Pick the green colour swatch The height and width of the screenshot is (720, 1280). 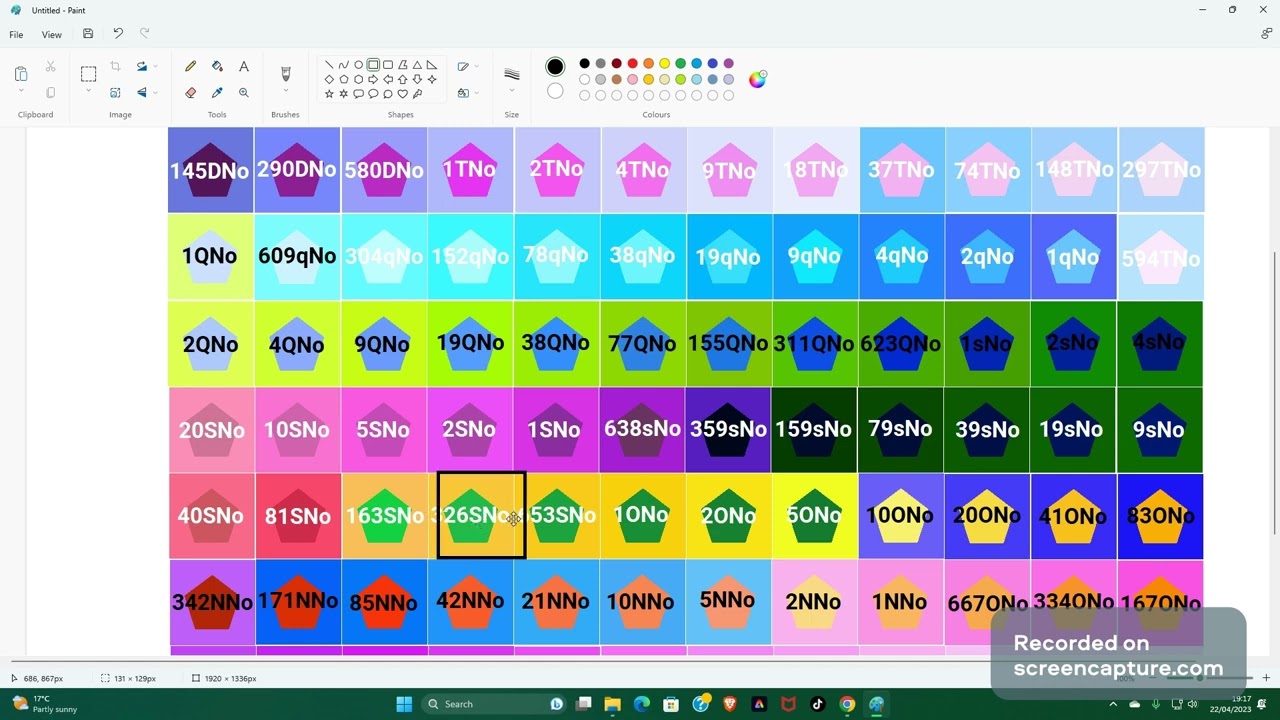[x=680, y=64]
